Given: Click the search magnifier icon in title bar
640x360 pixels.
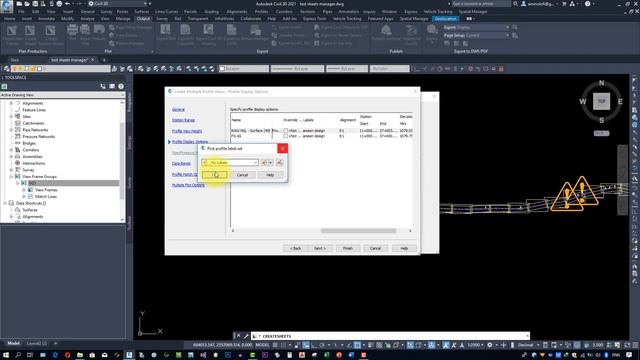Looking at the screenshot, I should pyautogui.click(x=516, y=4).
